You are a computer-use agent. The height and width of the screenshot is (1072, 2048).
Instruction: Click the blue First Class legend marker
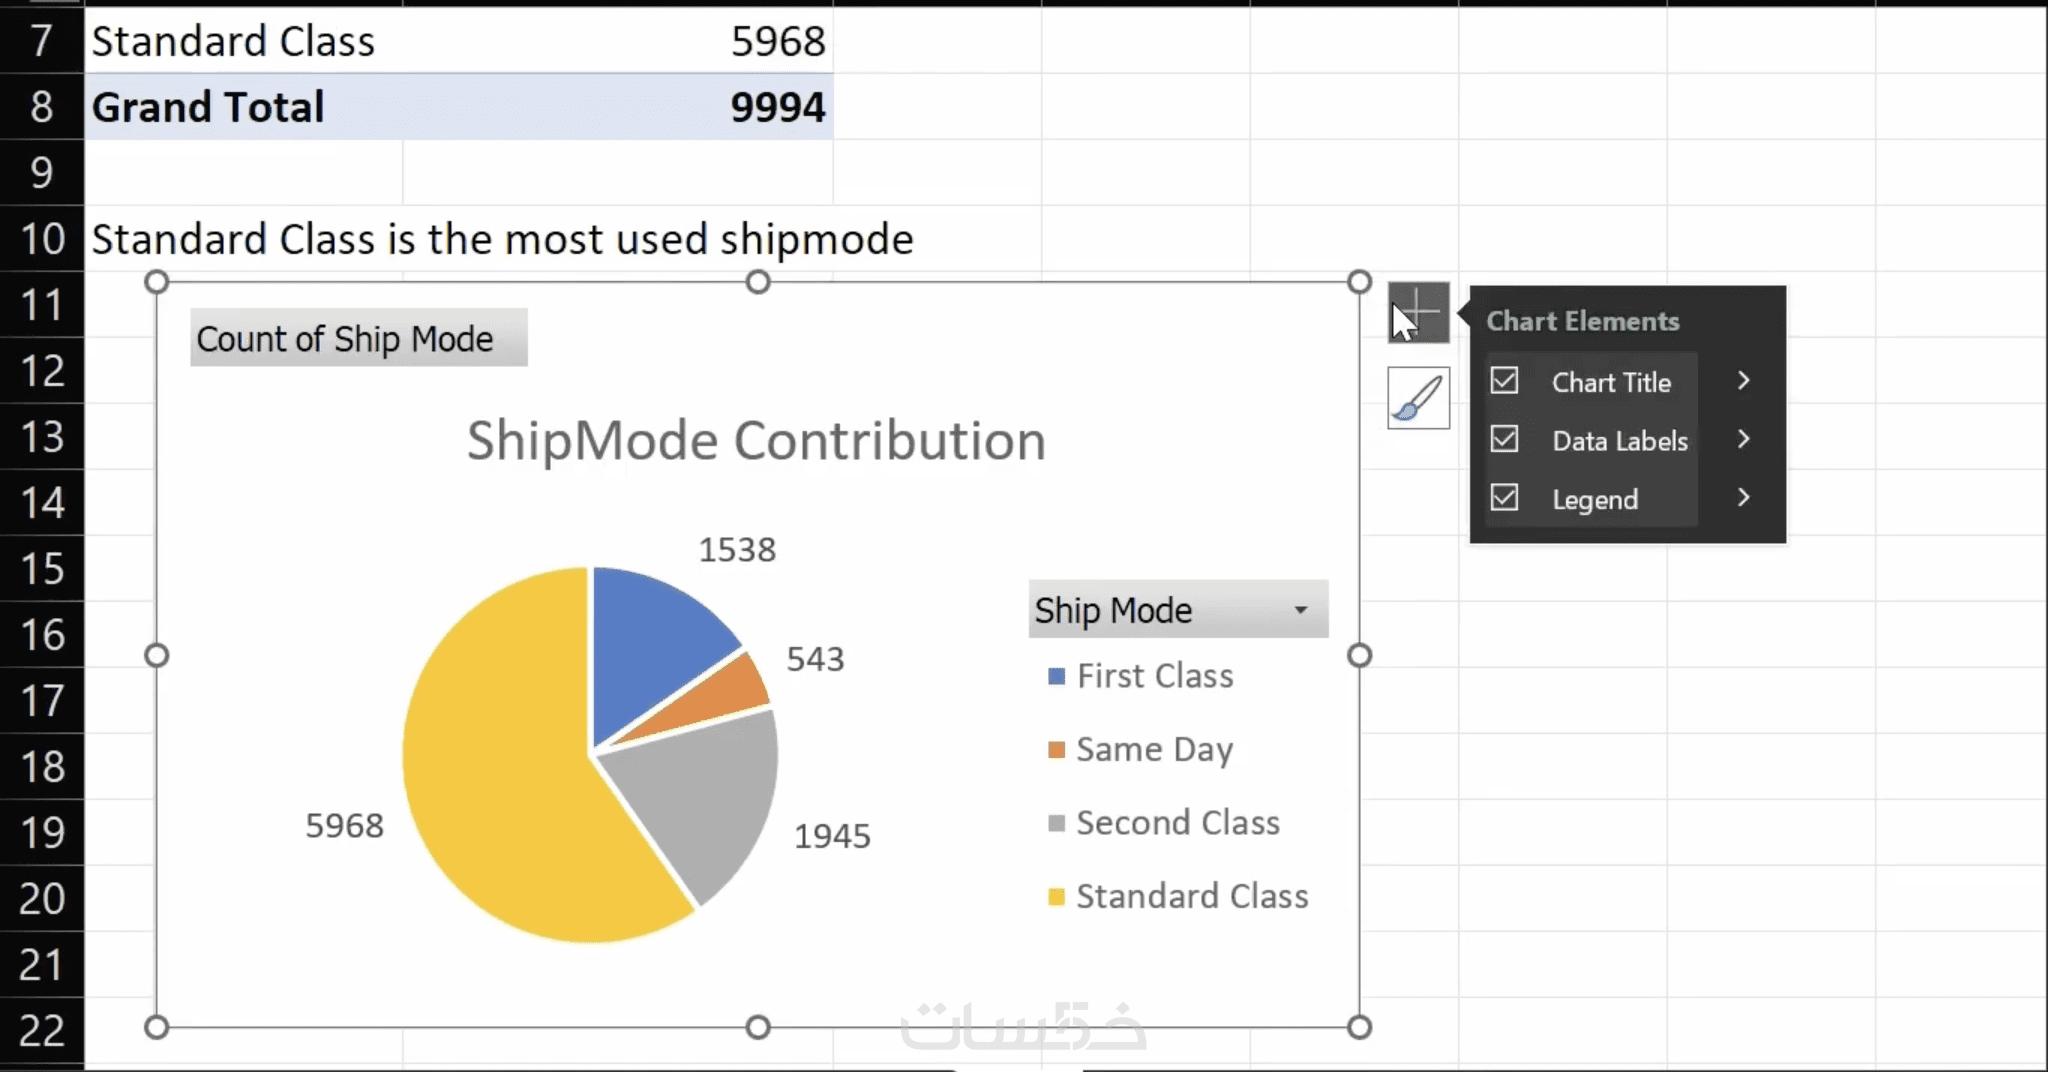coord(1056,677)
